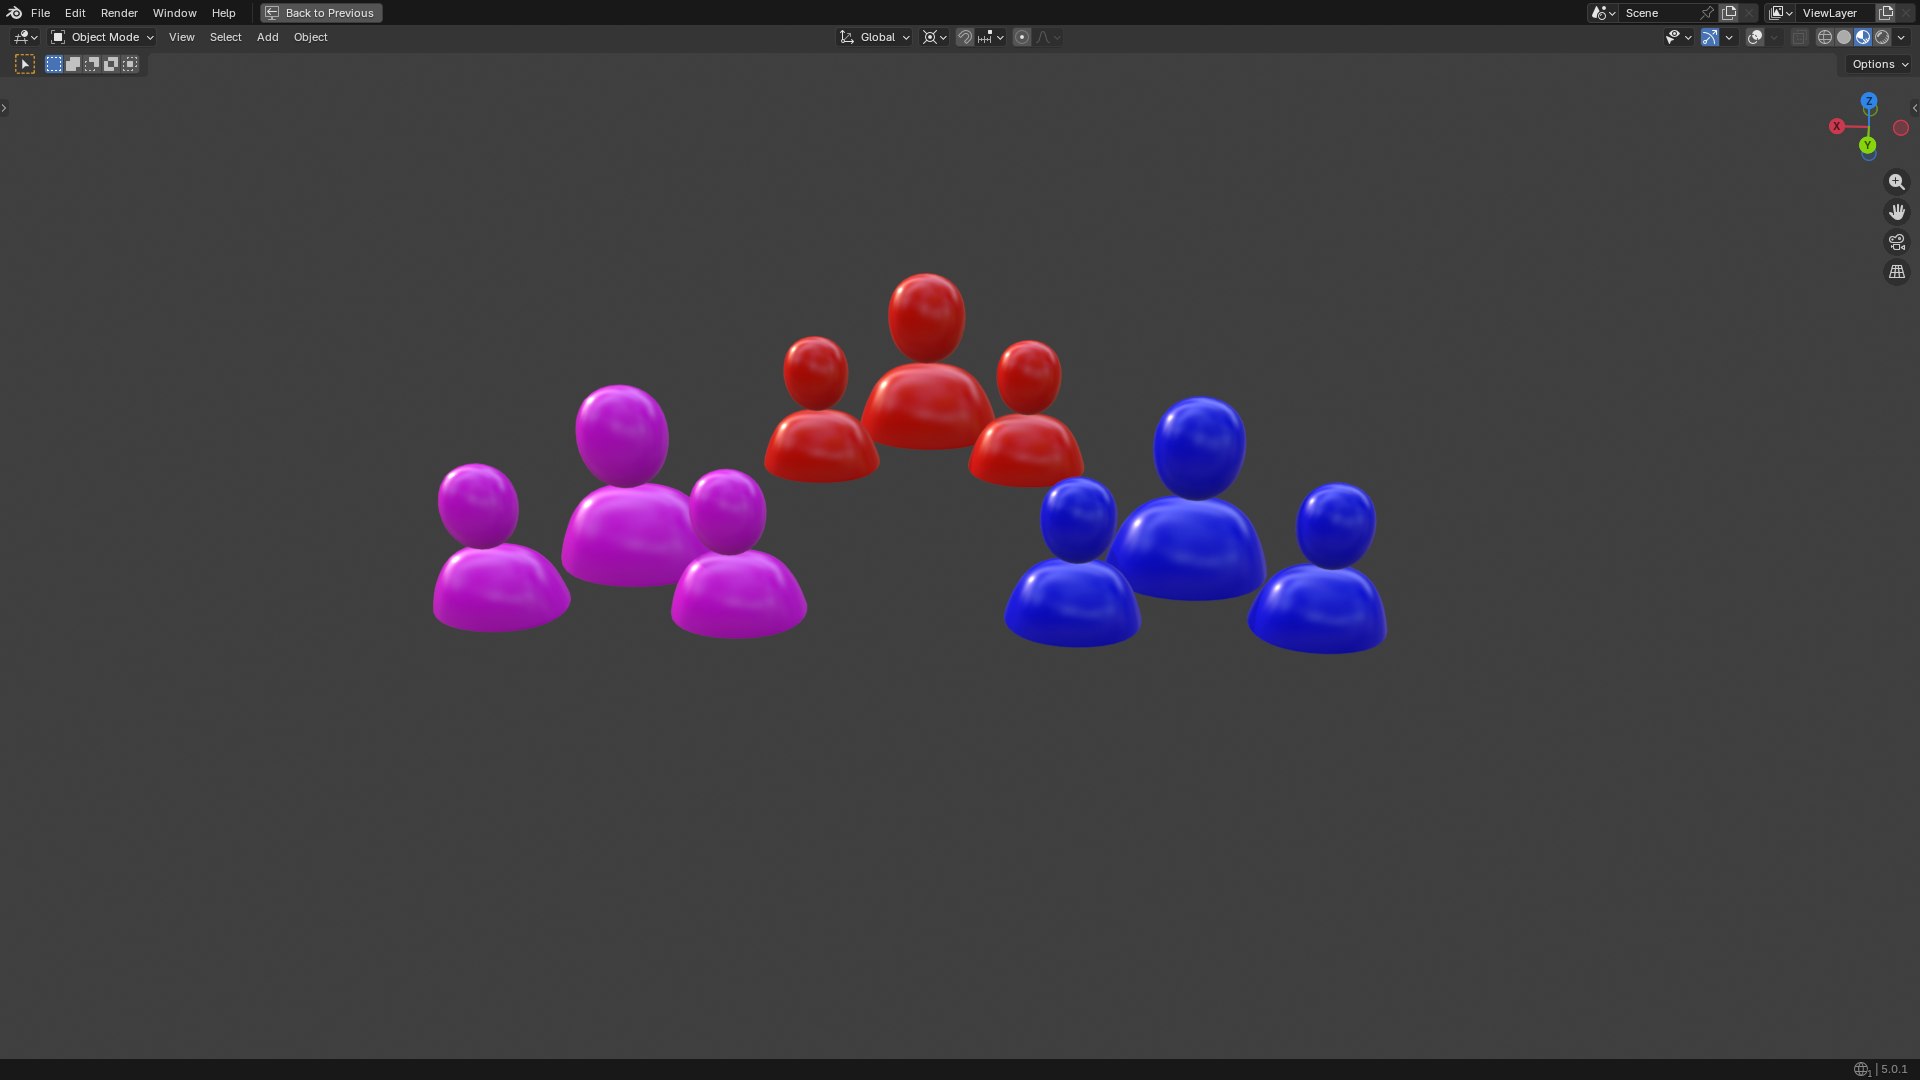Click the Zoom view magnifier icon
Screen dimensions: 1920x1080
(1897, 182)
